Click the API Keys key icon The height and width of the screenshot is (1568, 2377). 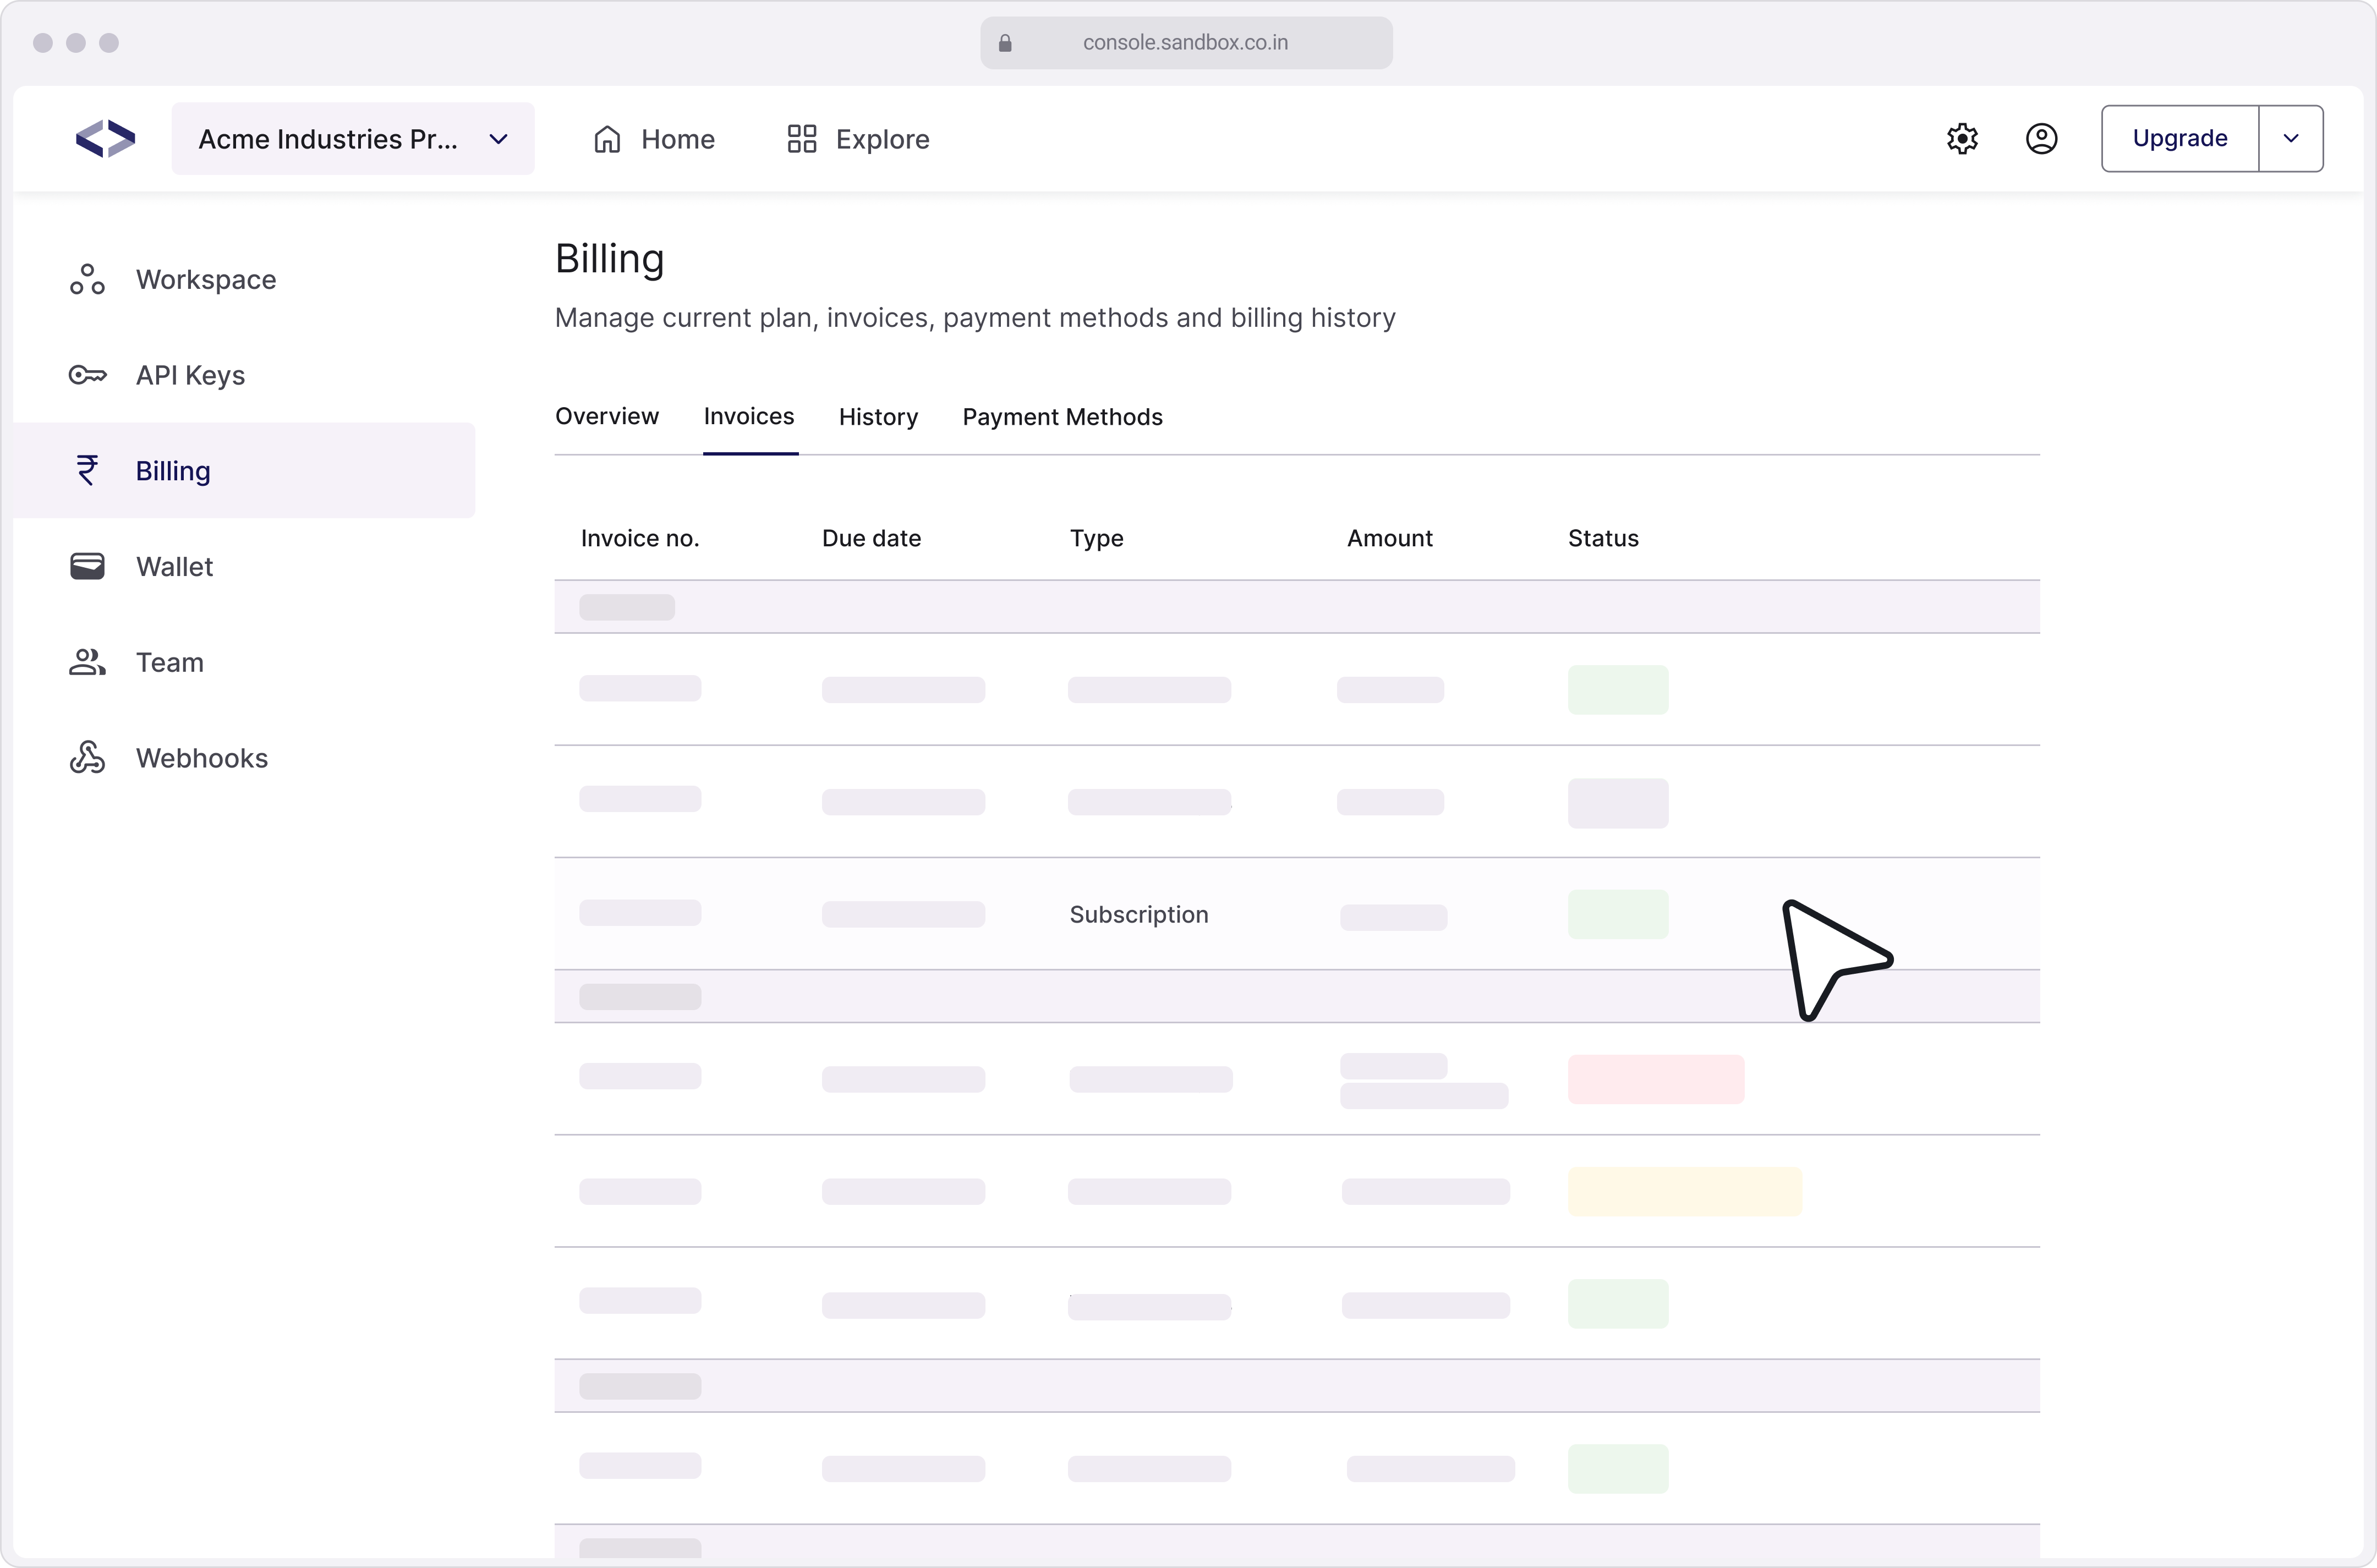pyautogui.click(x=87, y=375)
